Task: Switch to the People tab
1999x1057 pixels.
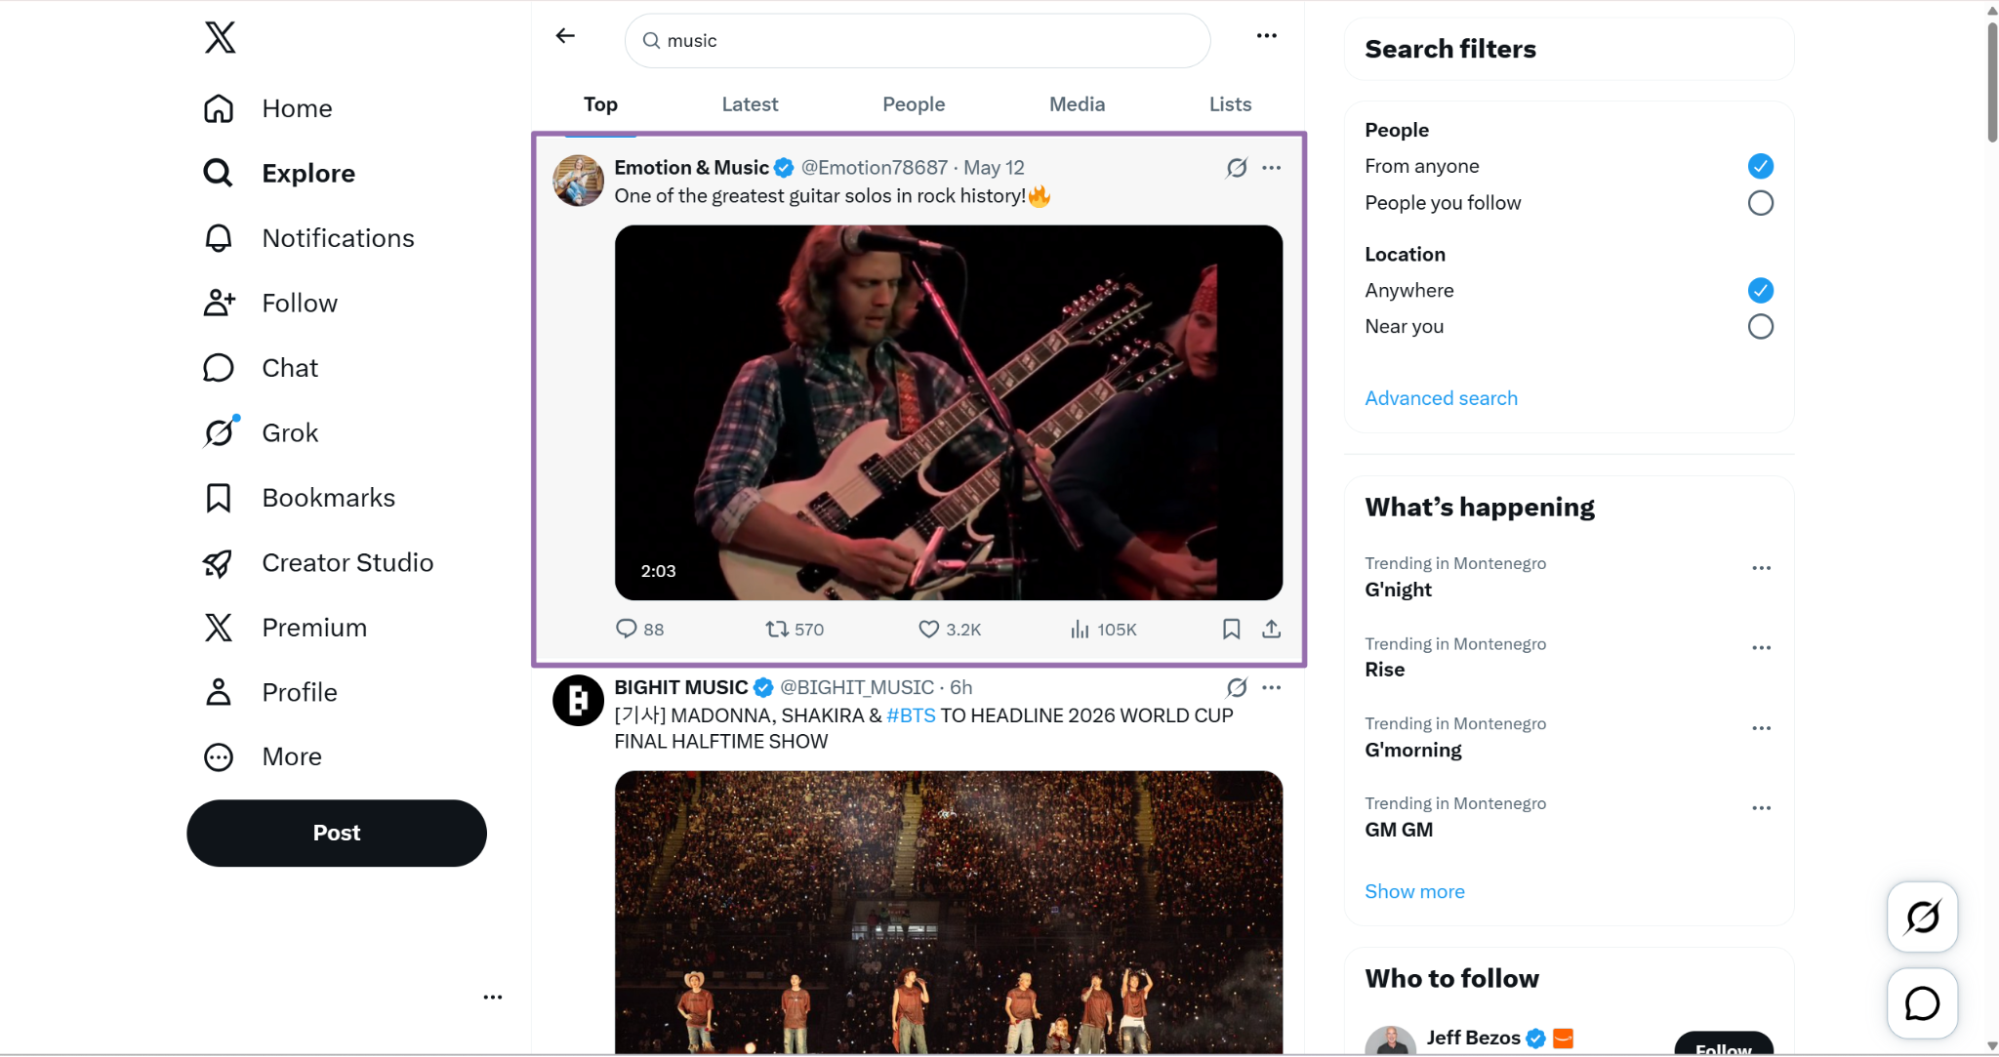Action: click(913, 104)
